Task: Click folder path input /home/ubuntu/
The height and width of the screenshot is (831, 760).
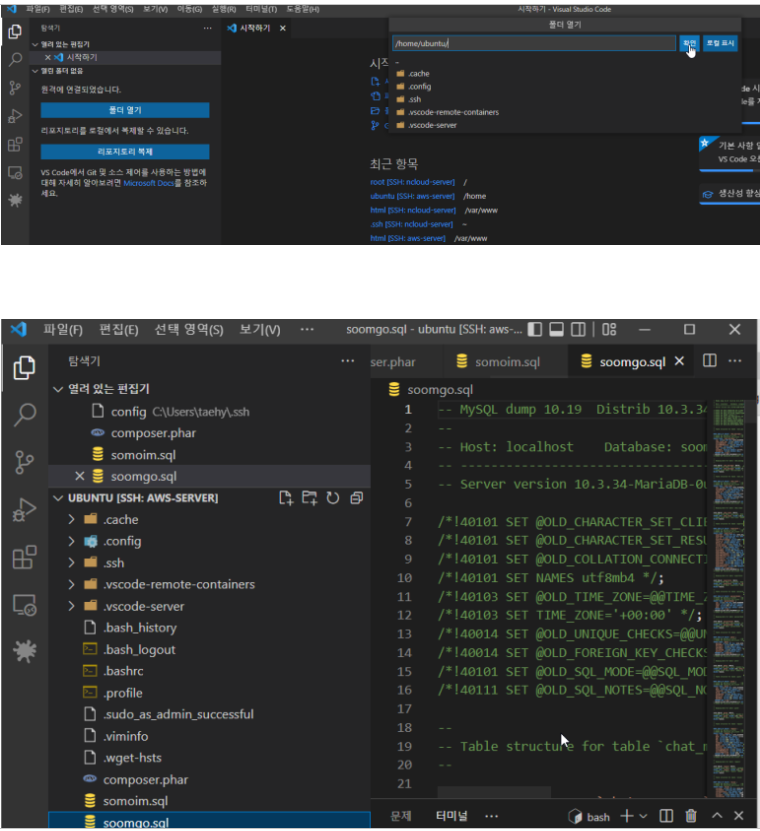Action: click(x=534, y=43)
